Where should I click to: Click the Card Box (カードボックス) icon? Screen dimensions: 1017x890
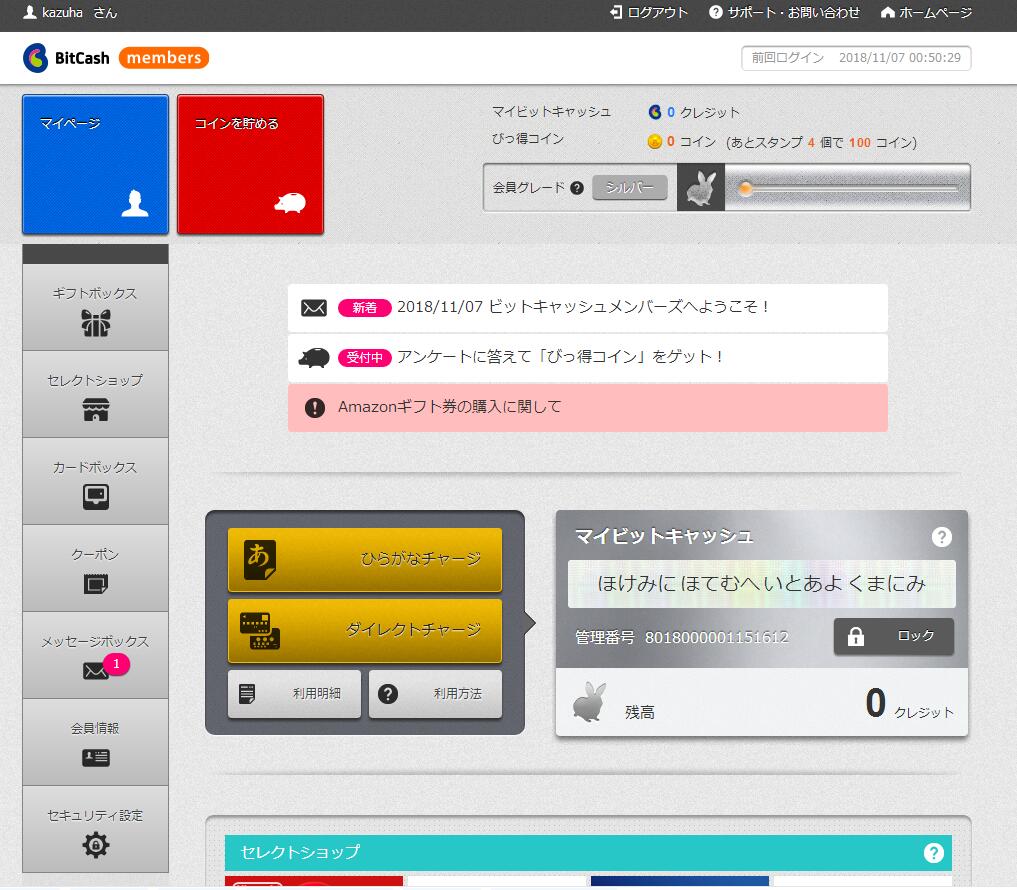[x=96, y=496]
